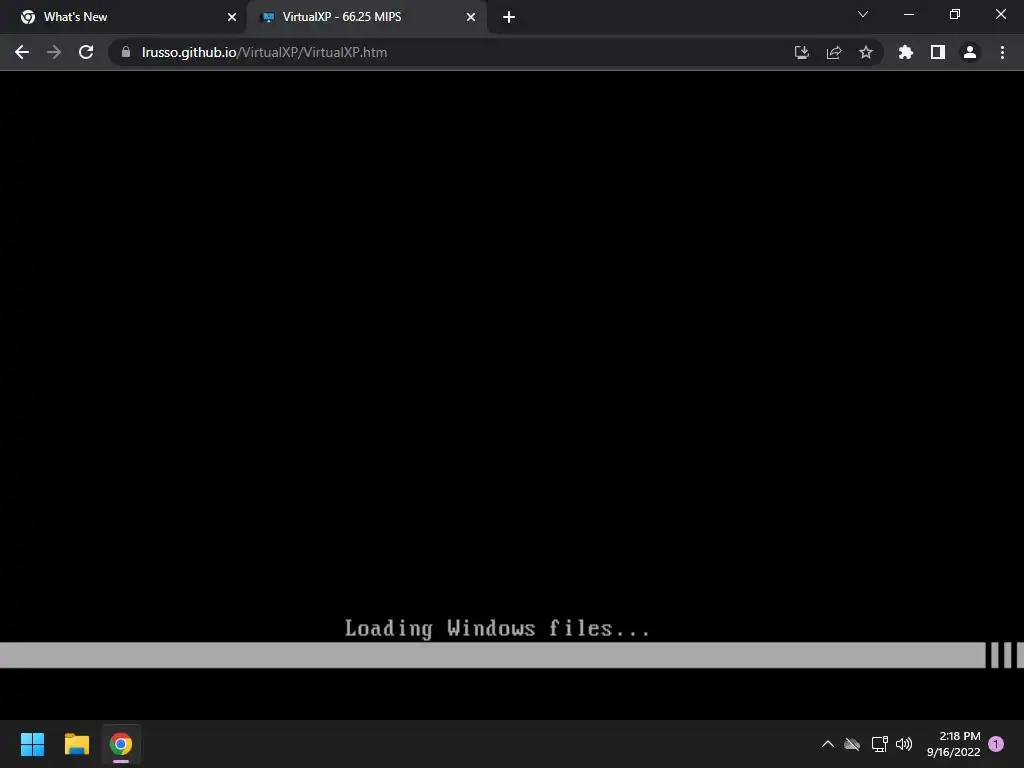The height and width of the screenshot is (768, 1024).
Task: Open the Windows Start menu
Action: pos(32,744)
